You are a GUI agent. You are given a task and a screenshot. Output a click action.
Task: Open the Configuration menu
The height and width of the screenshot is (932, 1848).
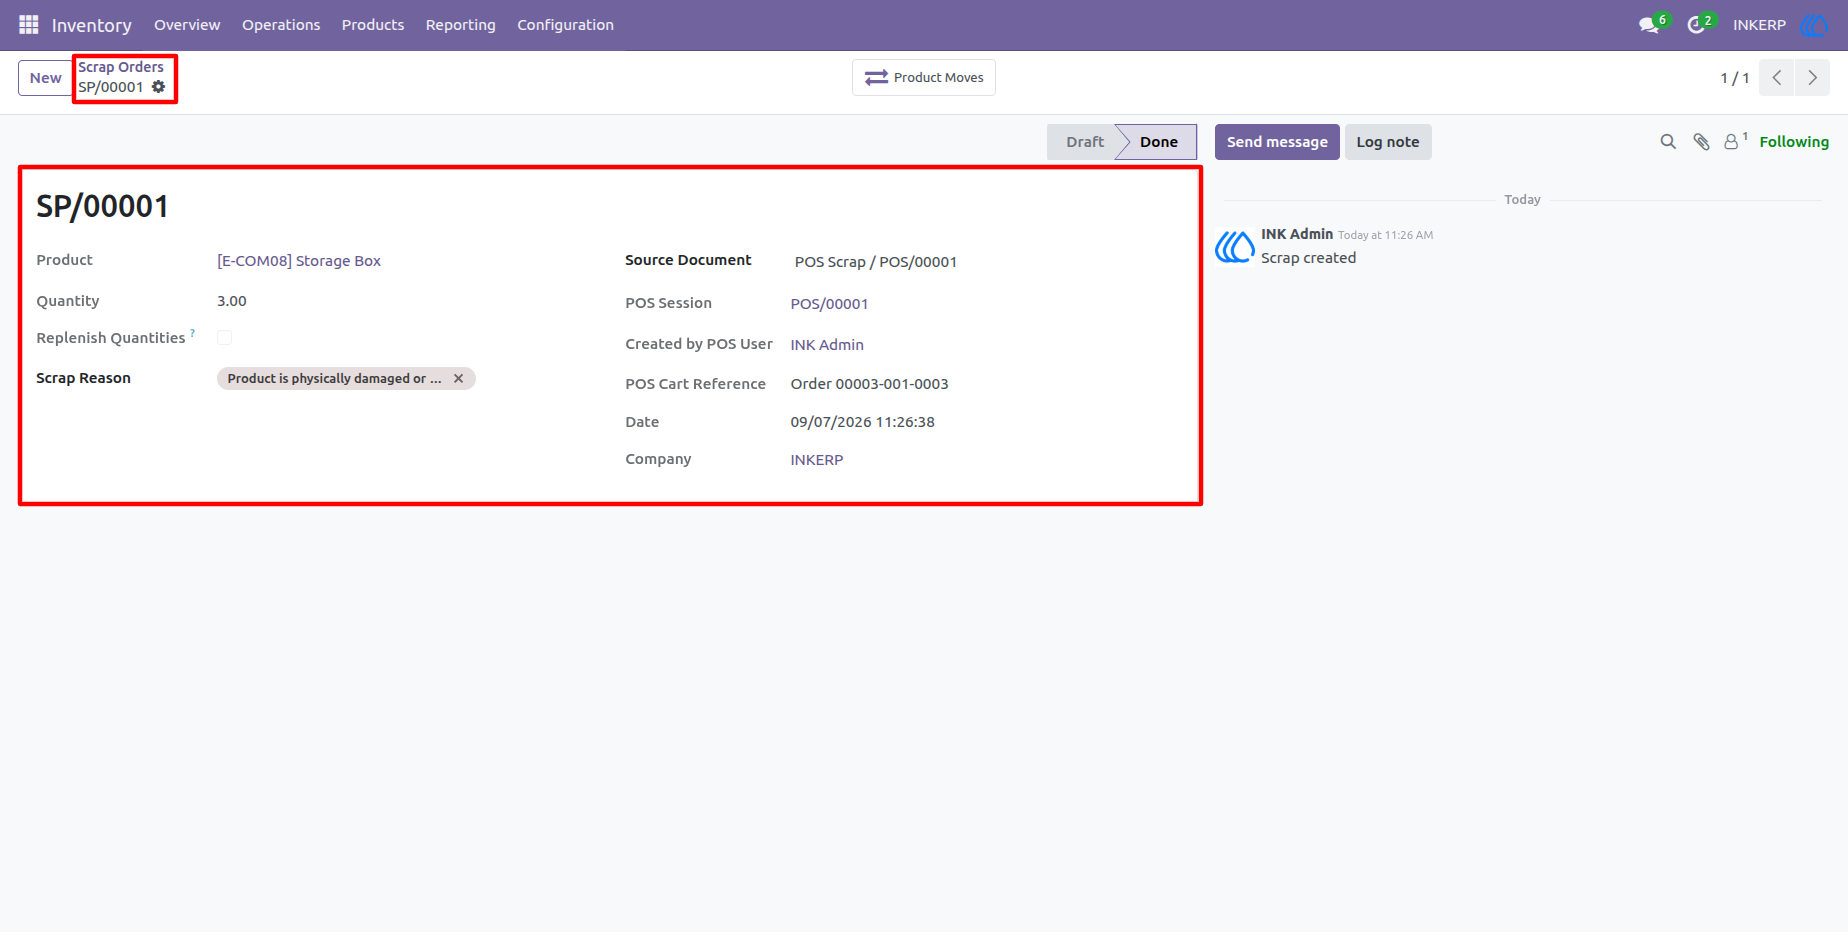[x=565, y=25]
